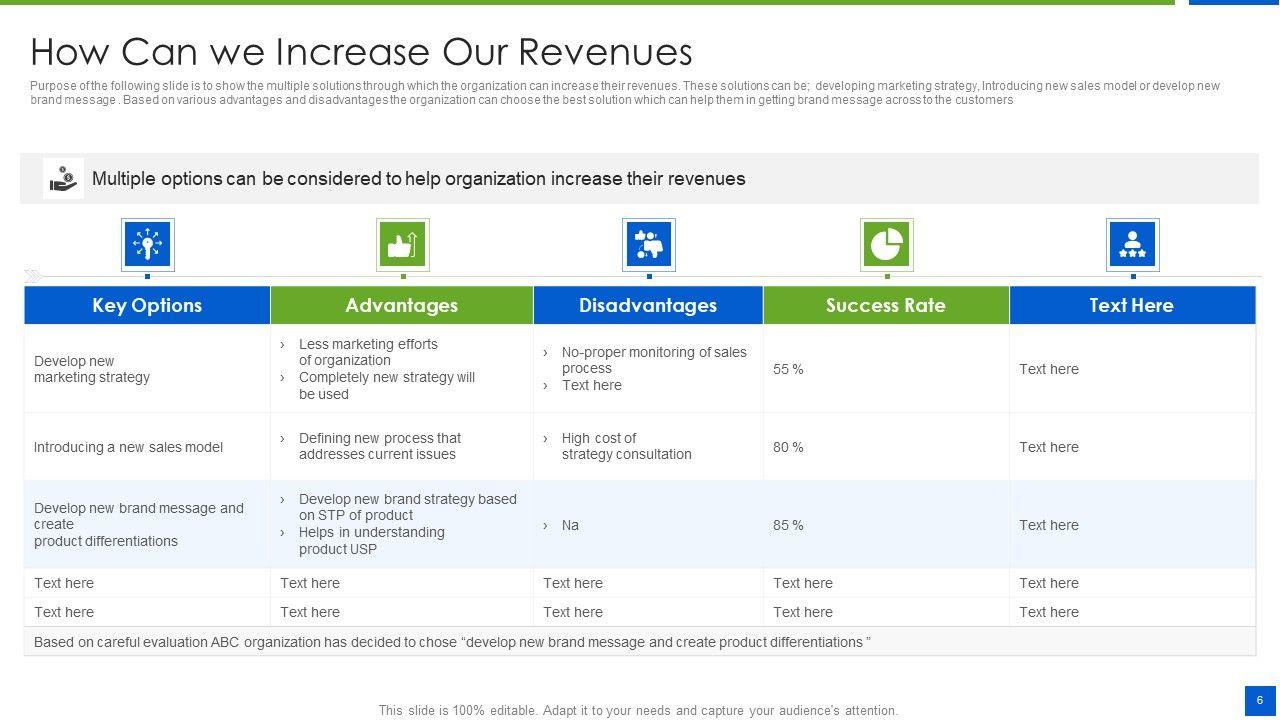Click the double chevron arrow left of timeline

click(33, 276)
